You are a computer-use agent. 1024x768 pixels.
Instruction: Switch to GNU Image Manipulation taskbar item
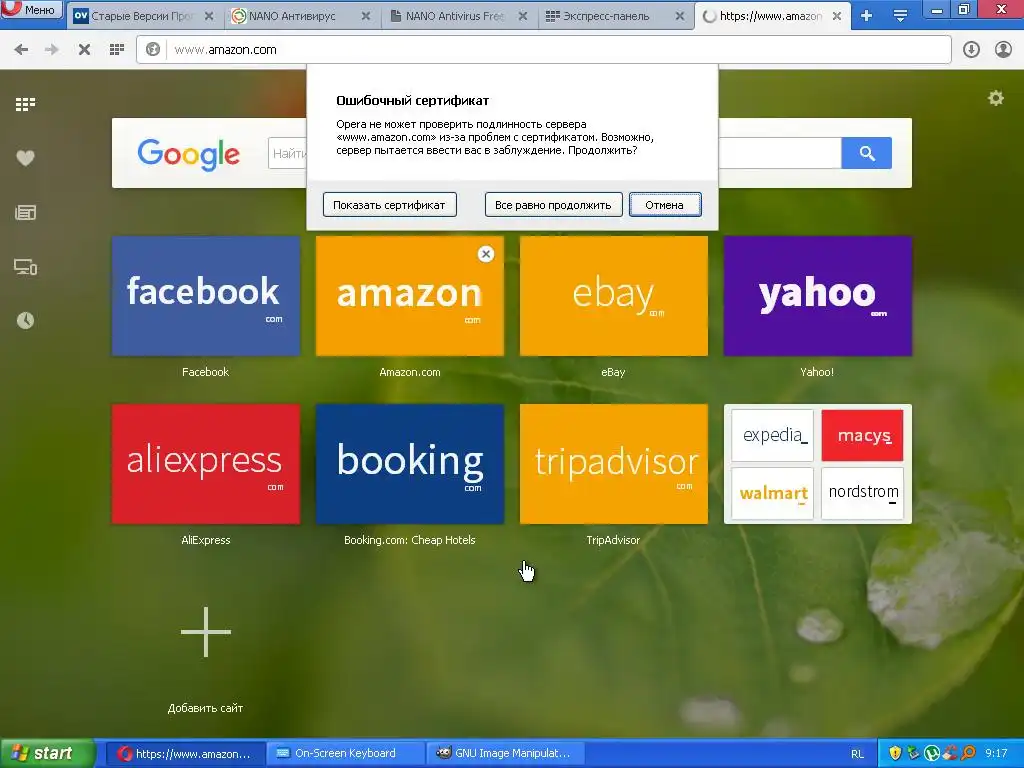(504, 754)
